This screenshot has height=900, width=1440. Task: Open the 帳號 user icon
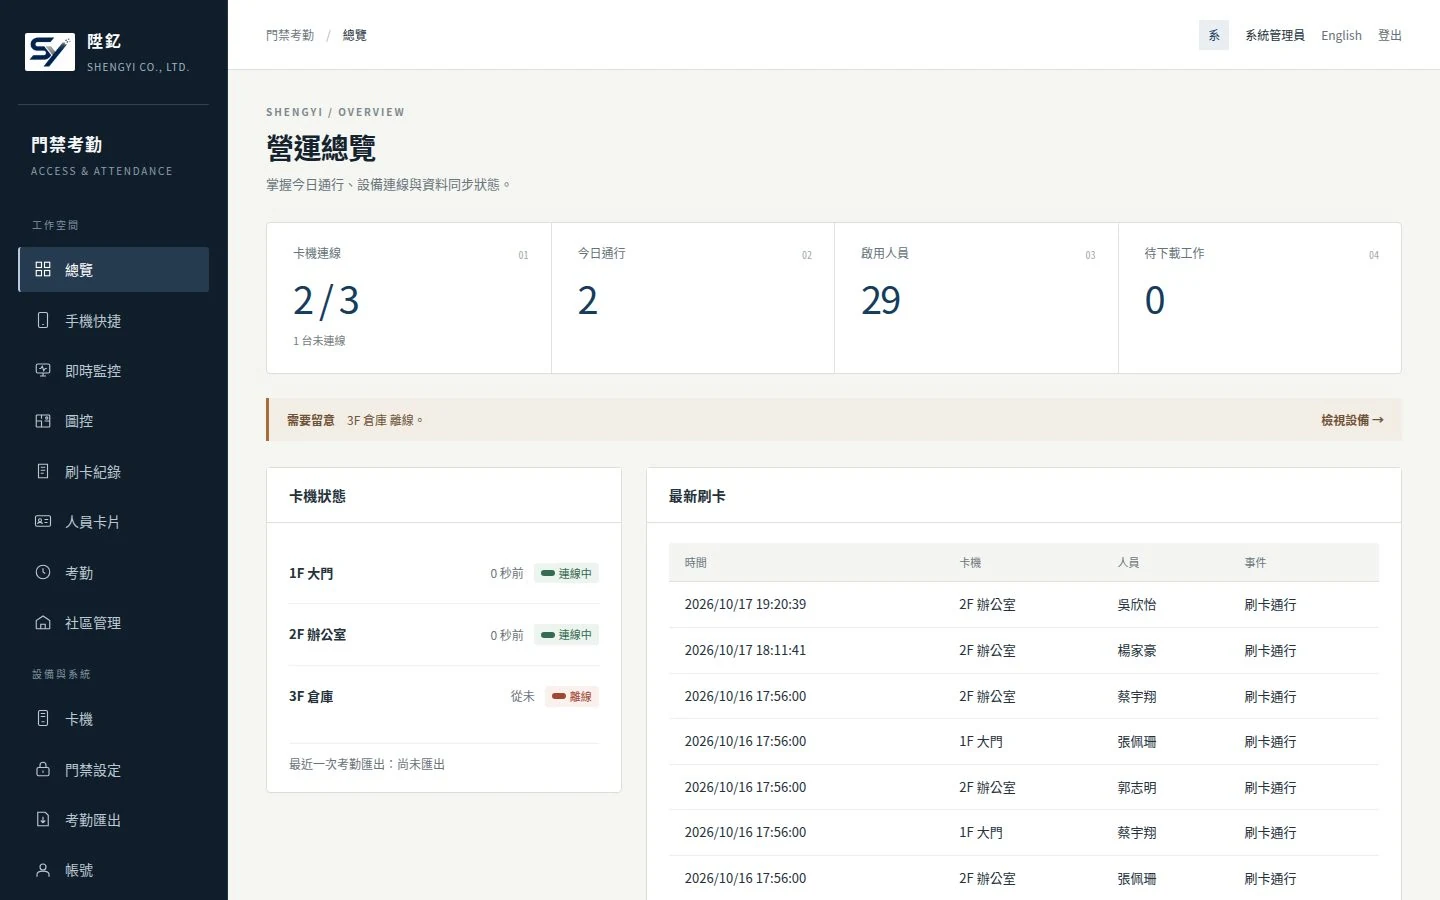[43, 870]
